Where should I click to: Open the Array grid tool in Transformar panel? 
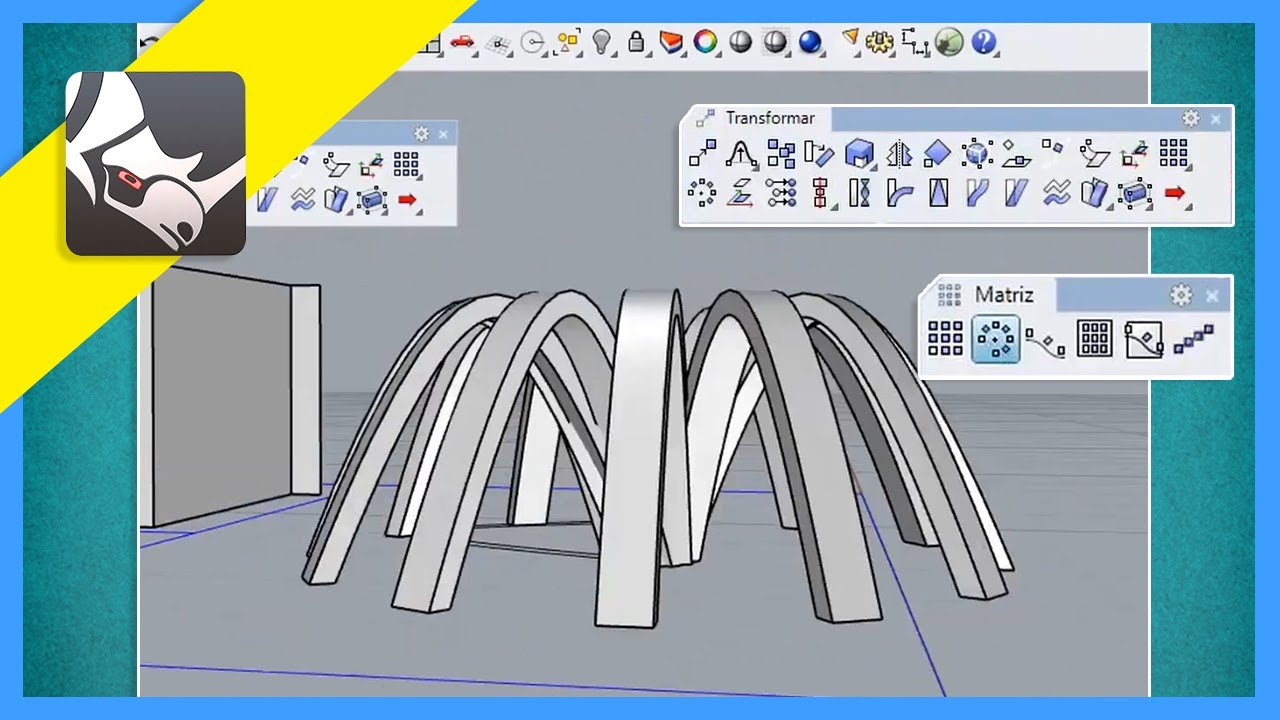click(x=1173, y=153)
